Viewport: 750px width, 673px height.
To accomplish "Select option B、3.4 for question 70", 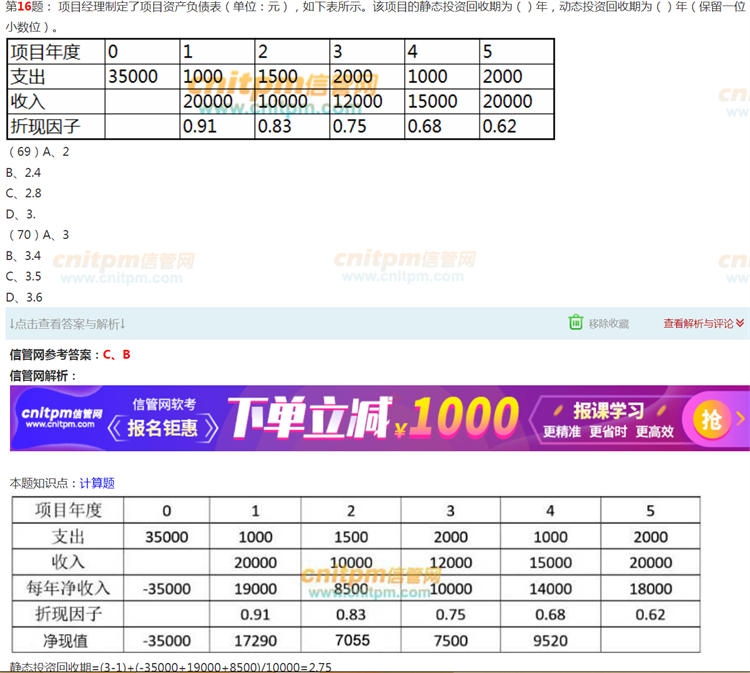I will (x=24, y=255).
